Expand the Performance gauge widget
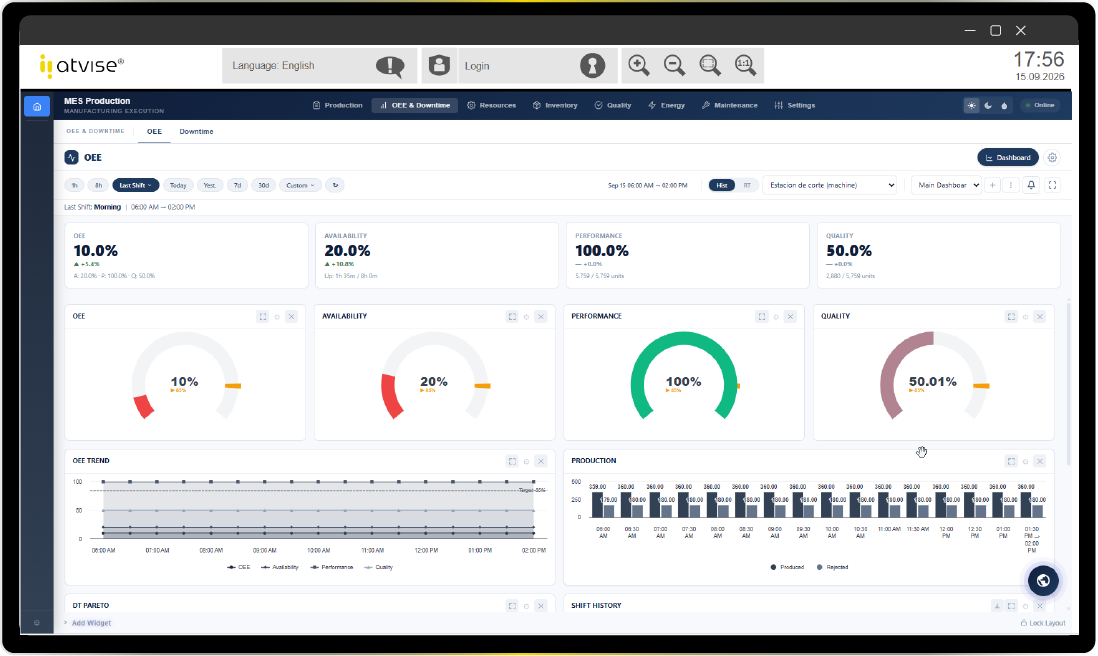This screenshot has height=656, width=1098. tap(761, 316)
